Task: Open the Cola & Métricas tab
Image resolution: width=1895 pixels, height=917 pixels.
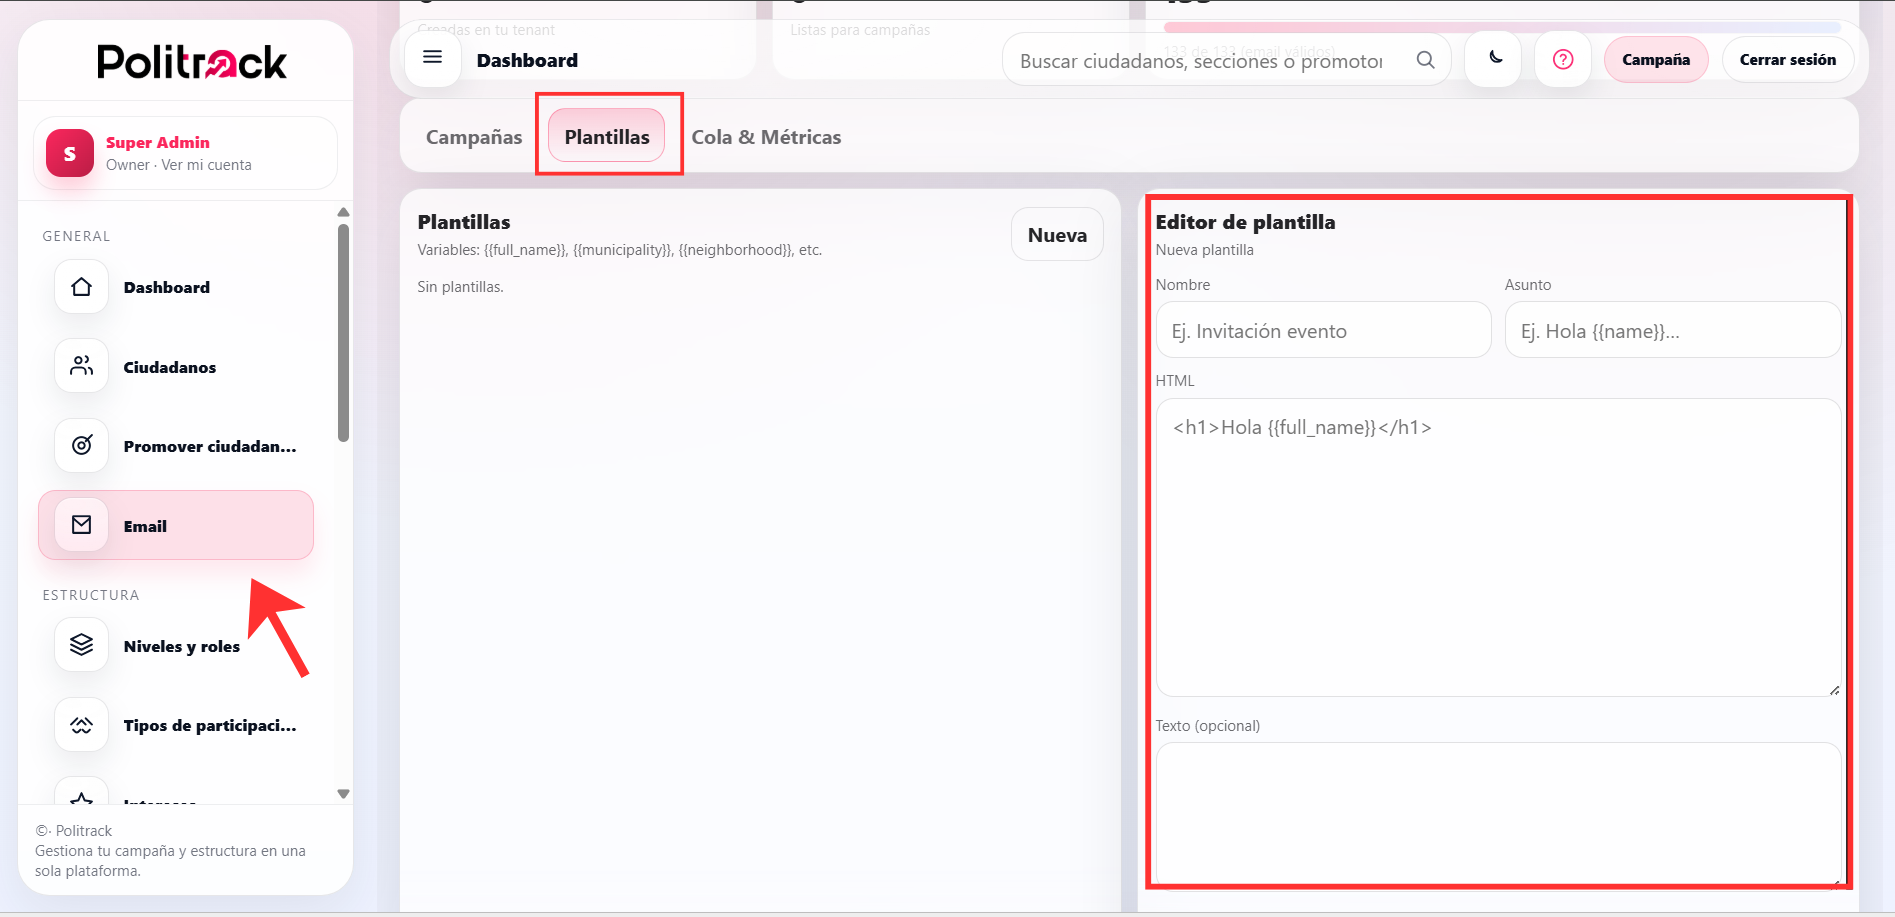Action: click(766, 136)
